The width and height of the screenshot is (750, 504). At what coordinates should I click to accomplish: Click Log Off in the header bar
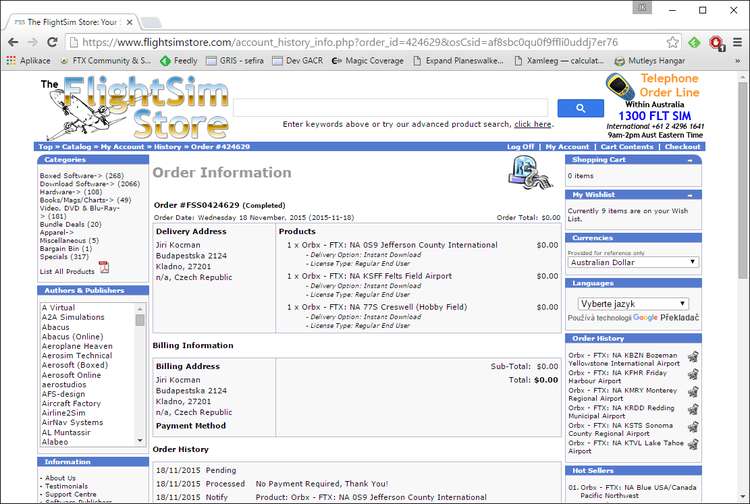click(520, 147)
